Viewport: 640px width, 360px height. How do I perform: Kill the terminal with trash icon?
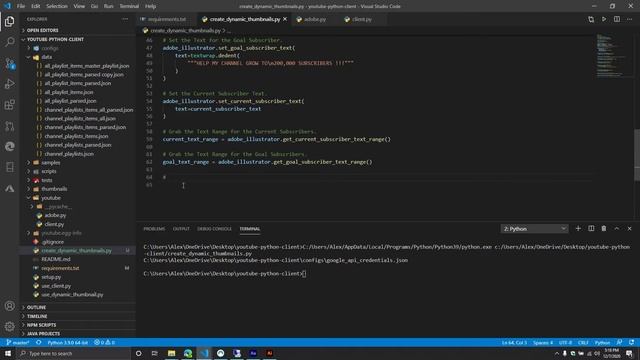604,229
